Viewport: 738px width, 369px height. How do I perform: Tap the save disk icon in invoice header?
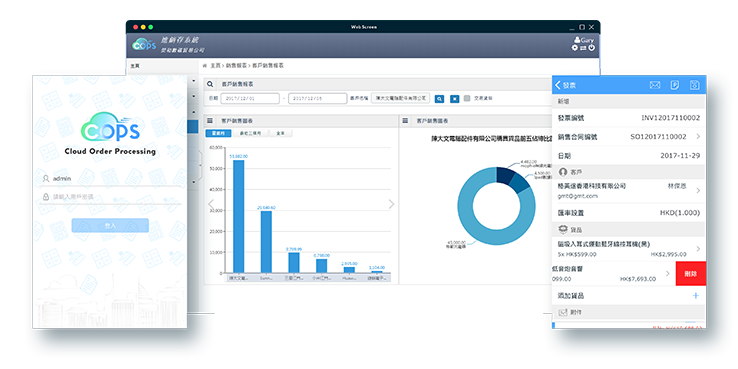[x=694, y=85]
